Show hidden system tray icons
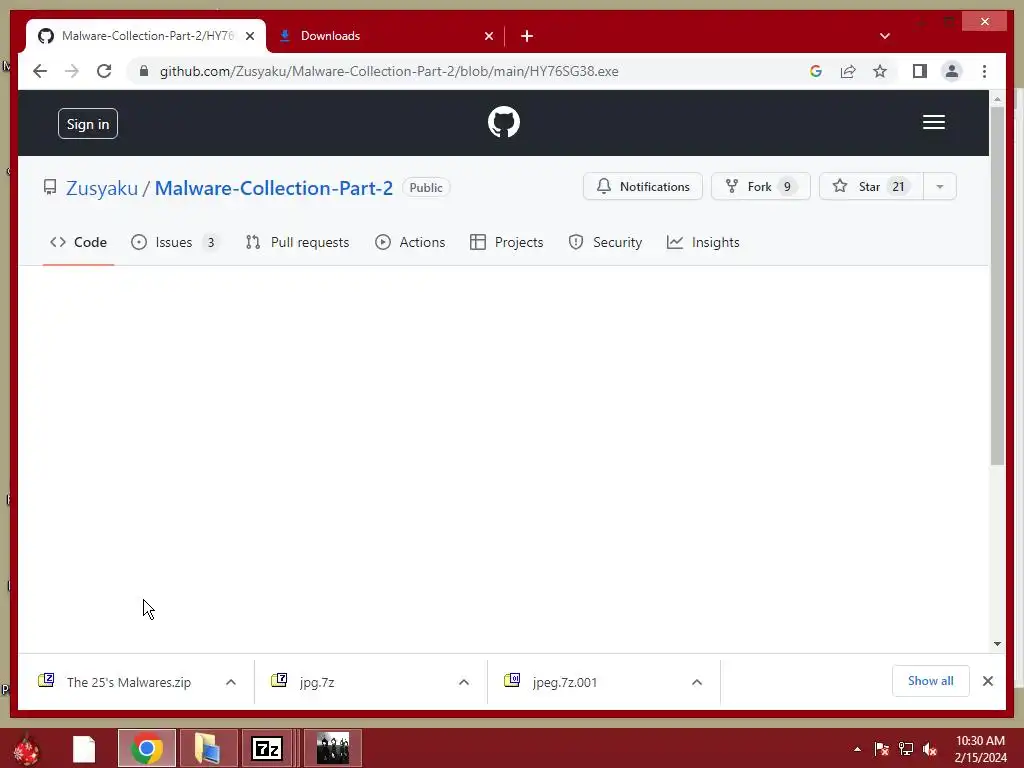1024x768 pixels. coord(857,749)
